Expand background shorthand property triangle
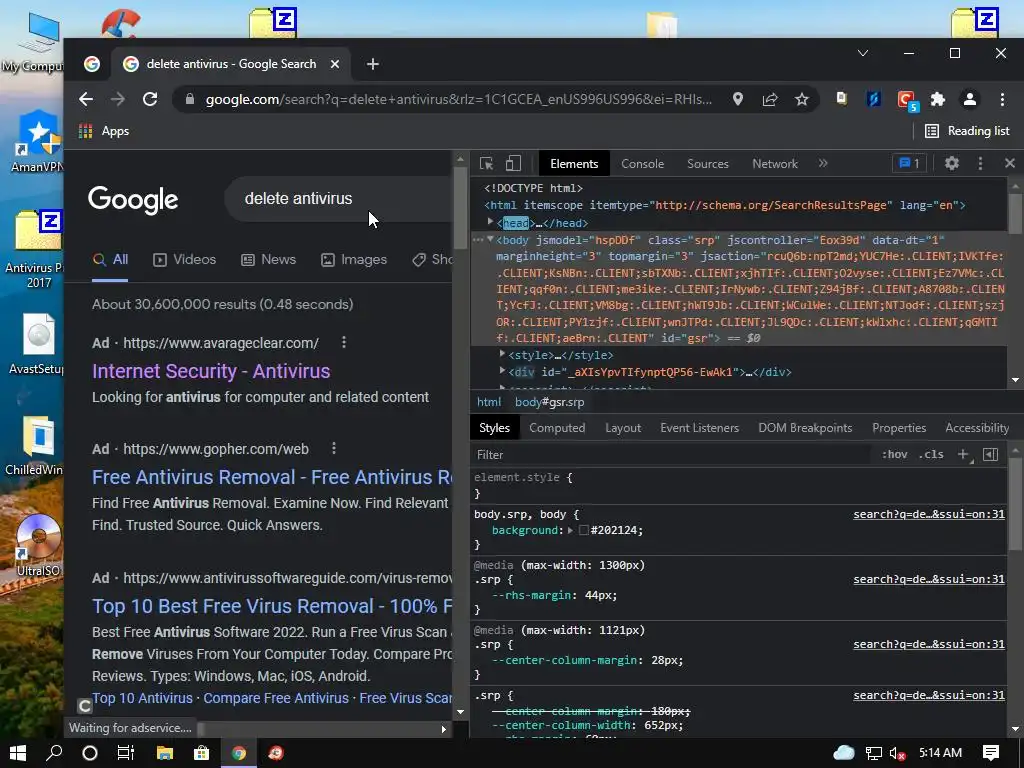Screen dimensions: 1024x768 570,530
